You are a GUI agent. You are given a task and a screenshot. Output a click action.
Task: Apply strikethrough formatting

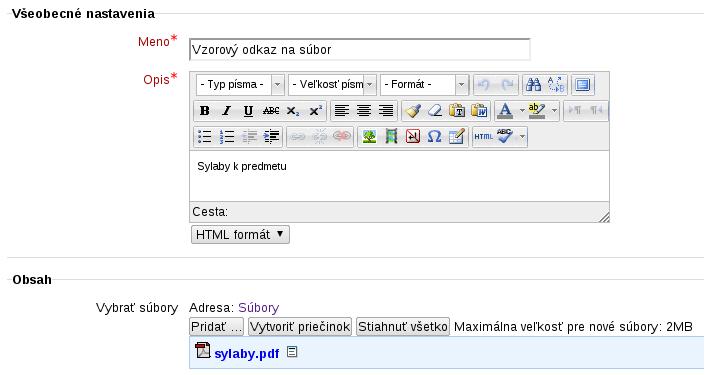click(271, 111)
